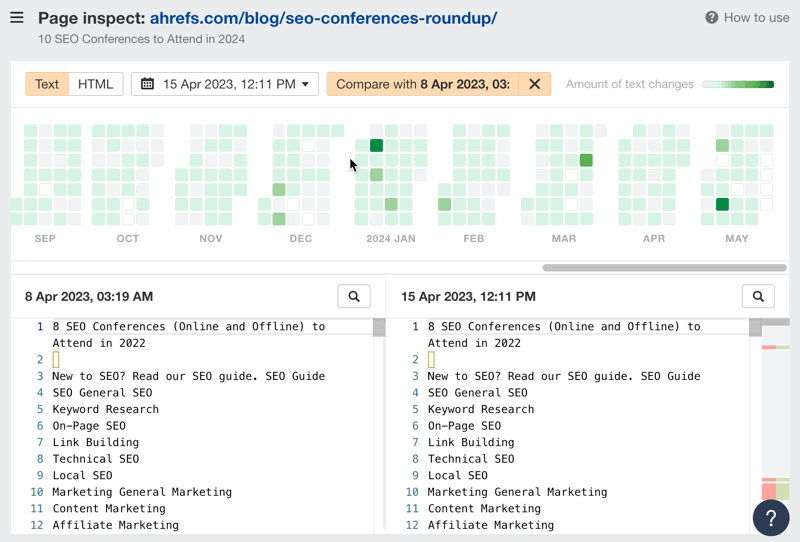The width and height of the screenshot is (800, 542).
Task: Click the How to use help icon
Action: (711, 17)
